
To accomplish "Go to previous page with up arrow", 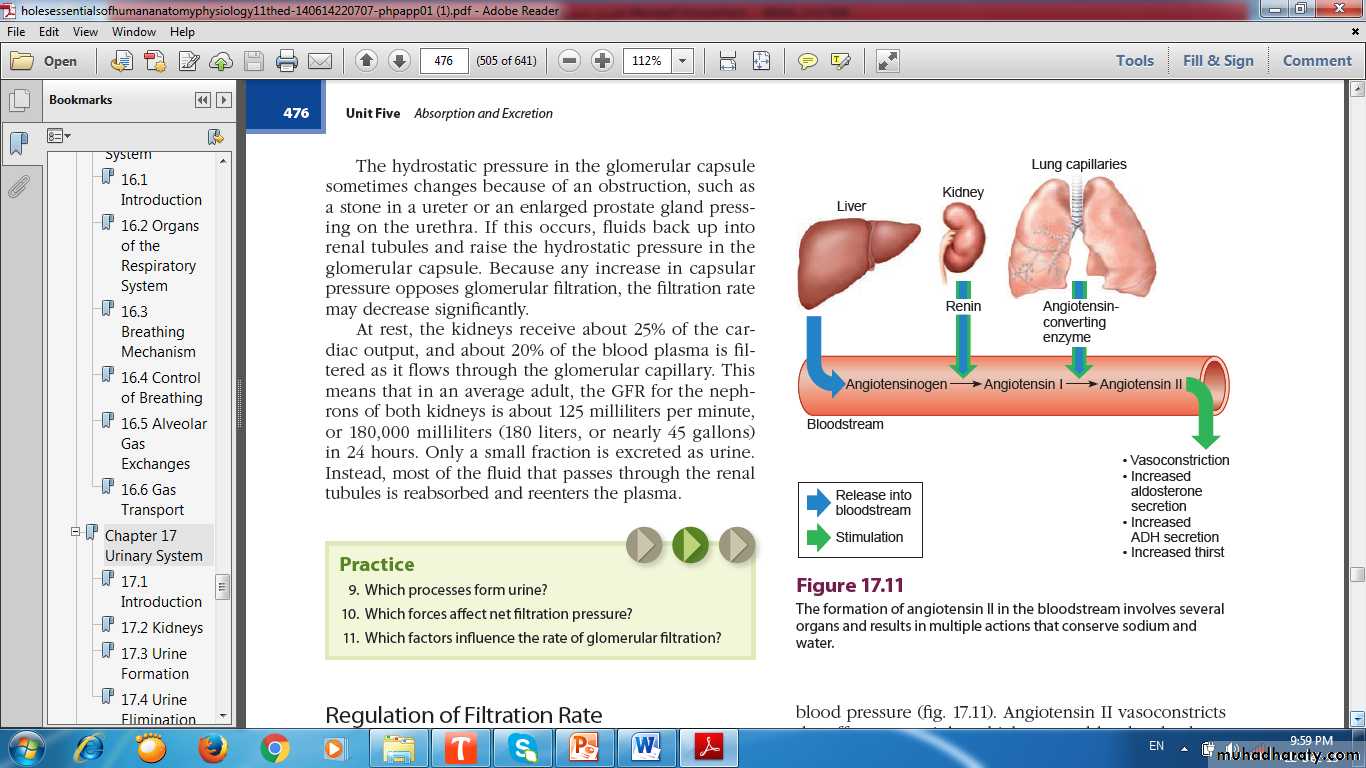I will point(366,61).
